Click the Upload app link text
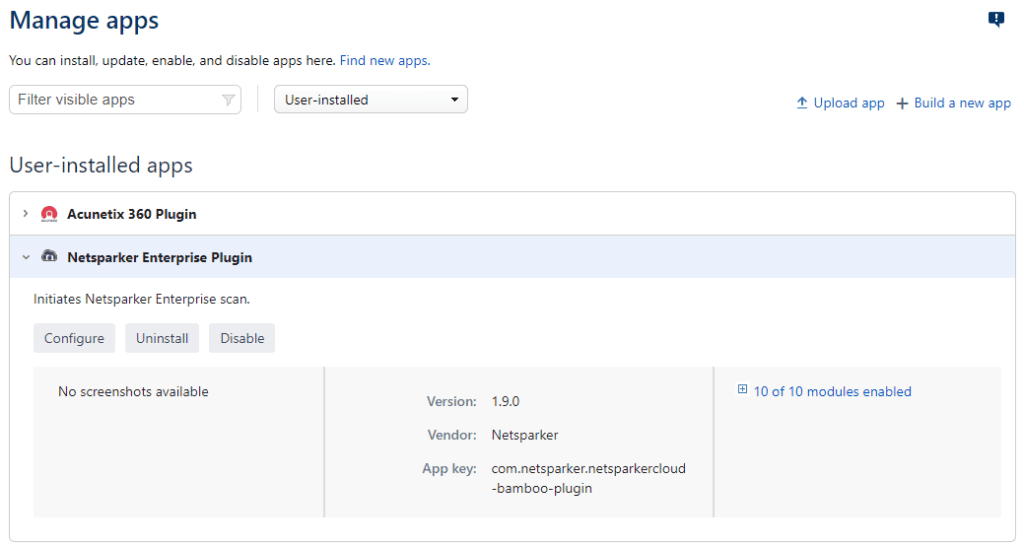 [x=849, y=103]
